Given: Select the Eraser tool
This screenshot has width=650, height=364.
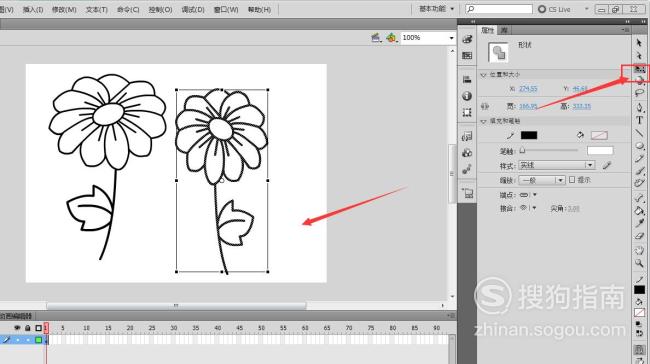Looking at the screenshot, I should 639,236.
